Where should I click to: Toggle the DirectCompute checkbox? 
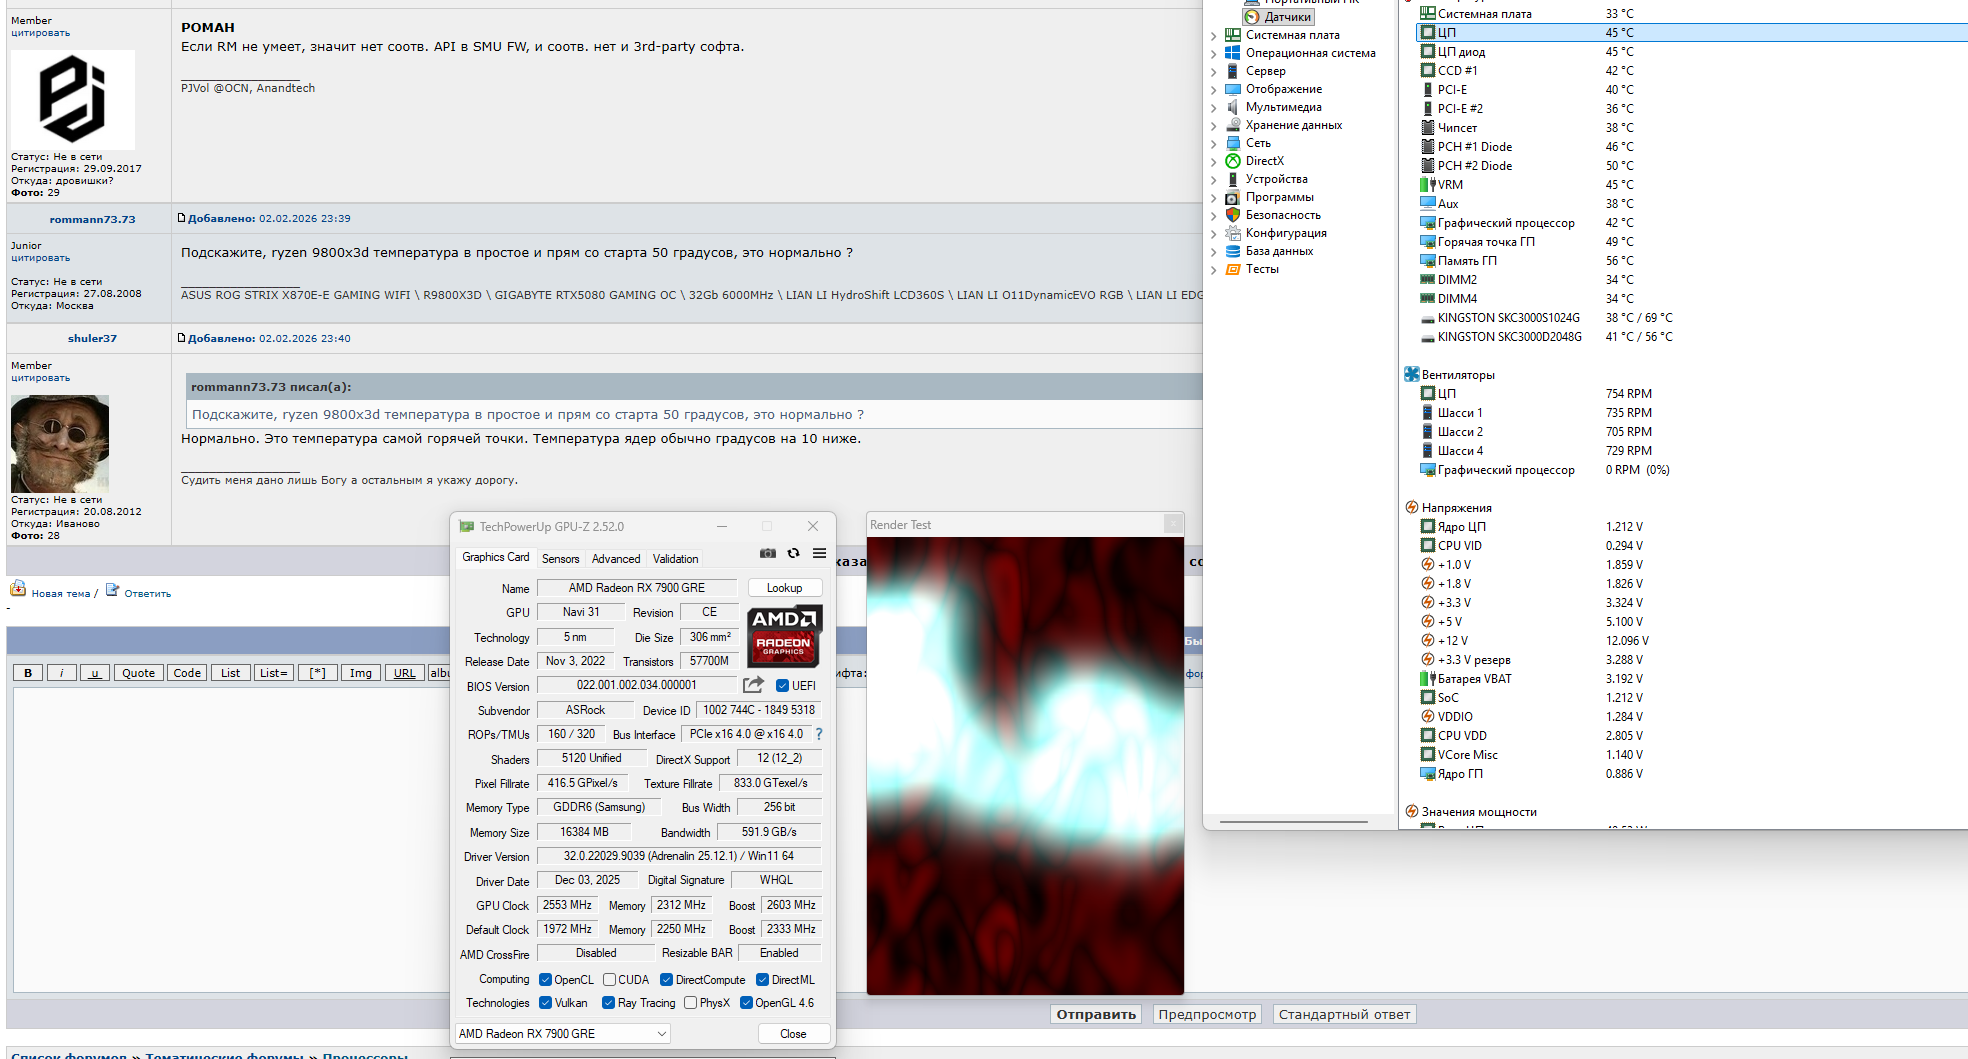pos(666,980)
